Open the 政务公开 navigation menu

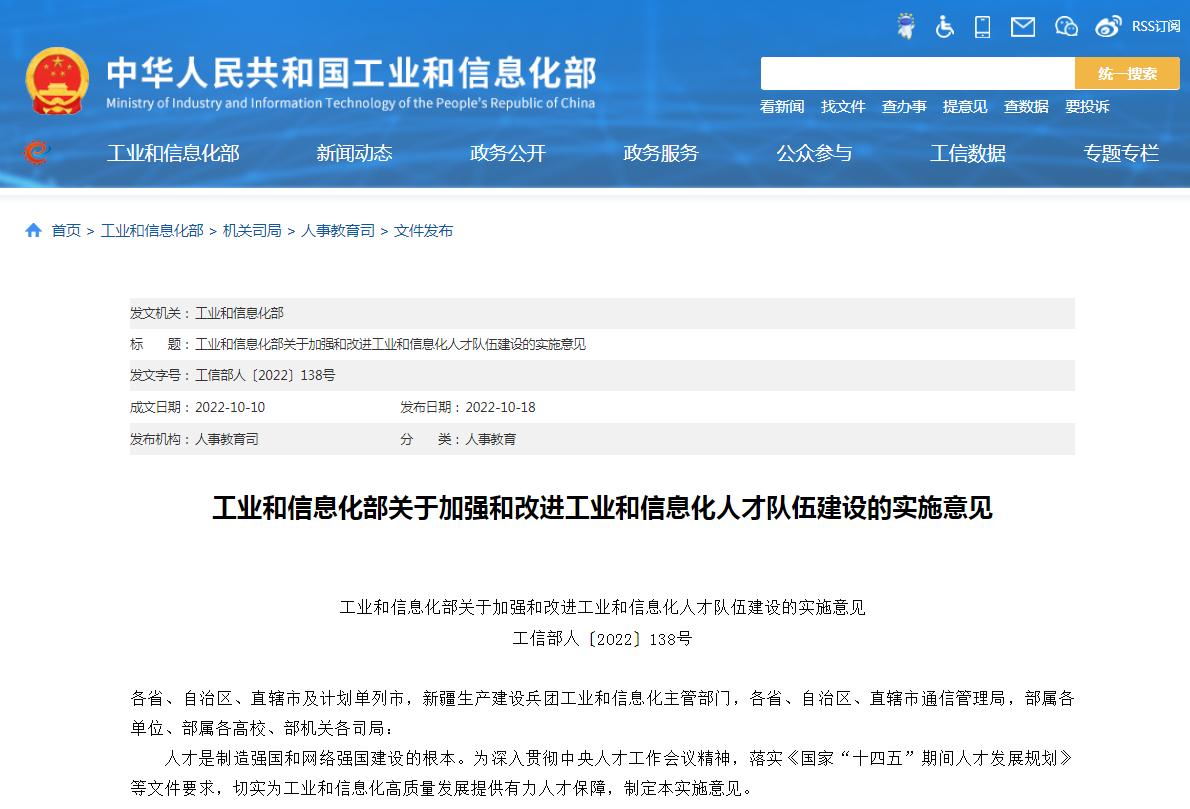(x=508, y=153)
